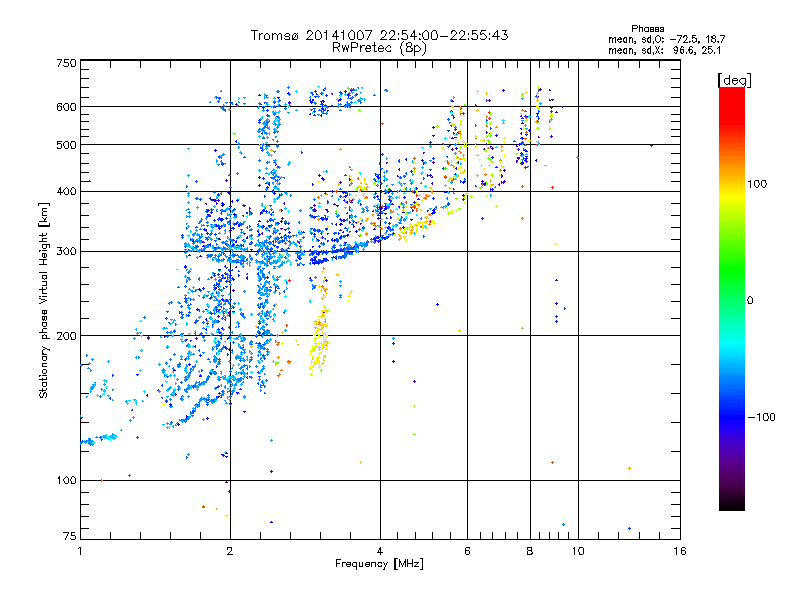The image size is (800, 600).
Task: Click the yellow echo cluster near 3 MHz
Action: pyautogui.click(x=319, y=339)
